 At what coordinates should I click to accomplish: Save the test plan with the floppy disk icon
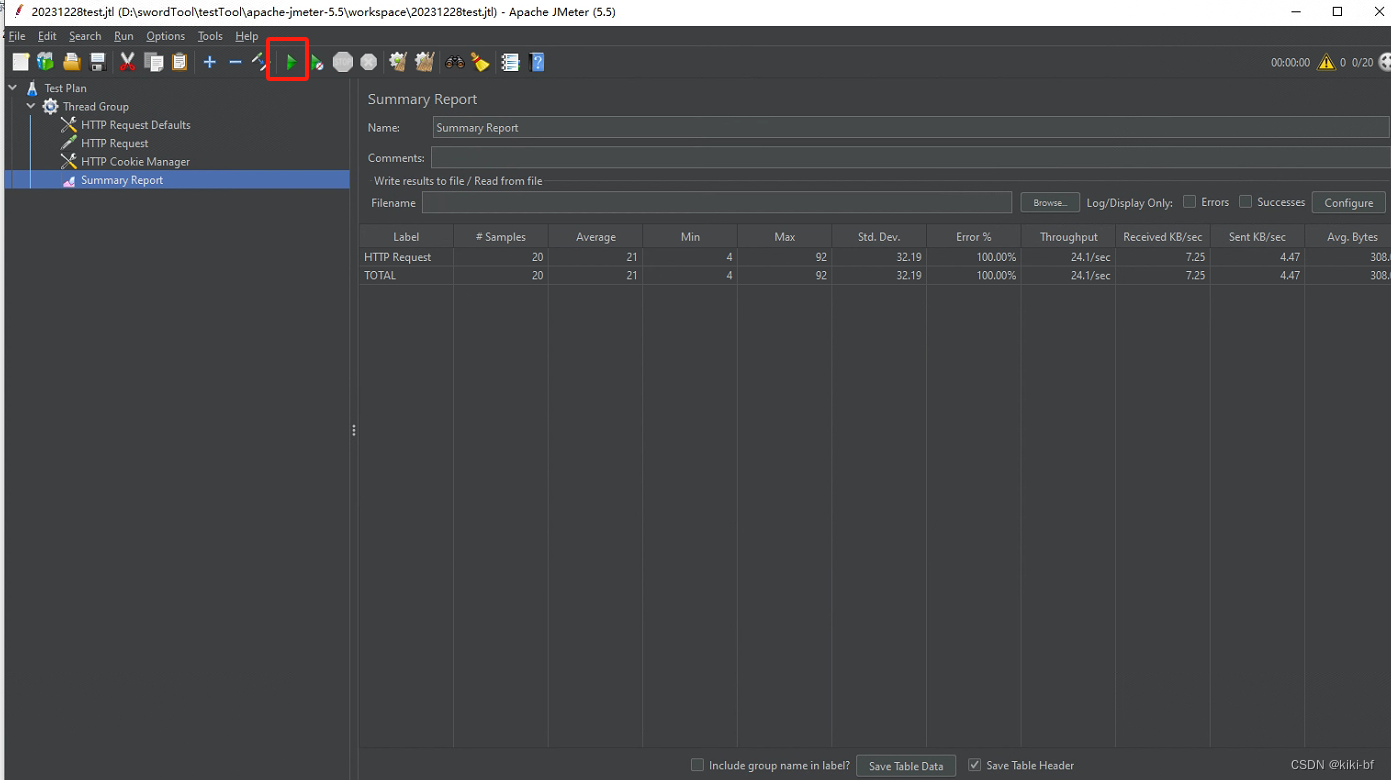(98, 62)
